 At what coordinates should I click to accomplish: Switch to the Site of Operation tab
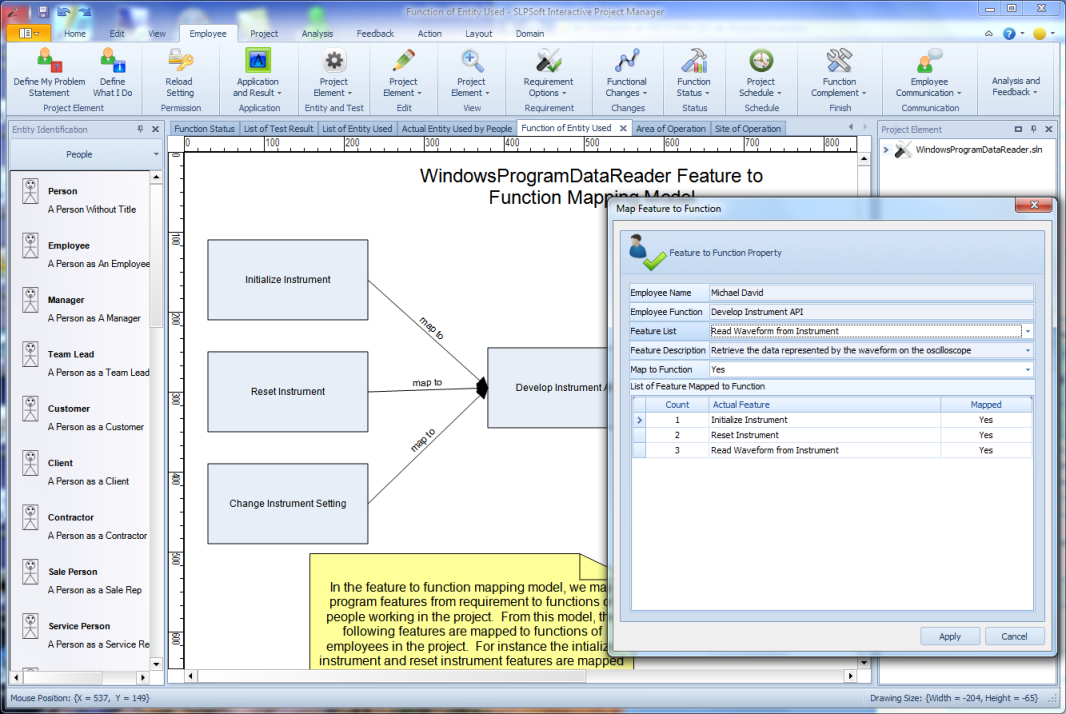pos(748,129)
